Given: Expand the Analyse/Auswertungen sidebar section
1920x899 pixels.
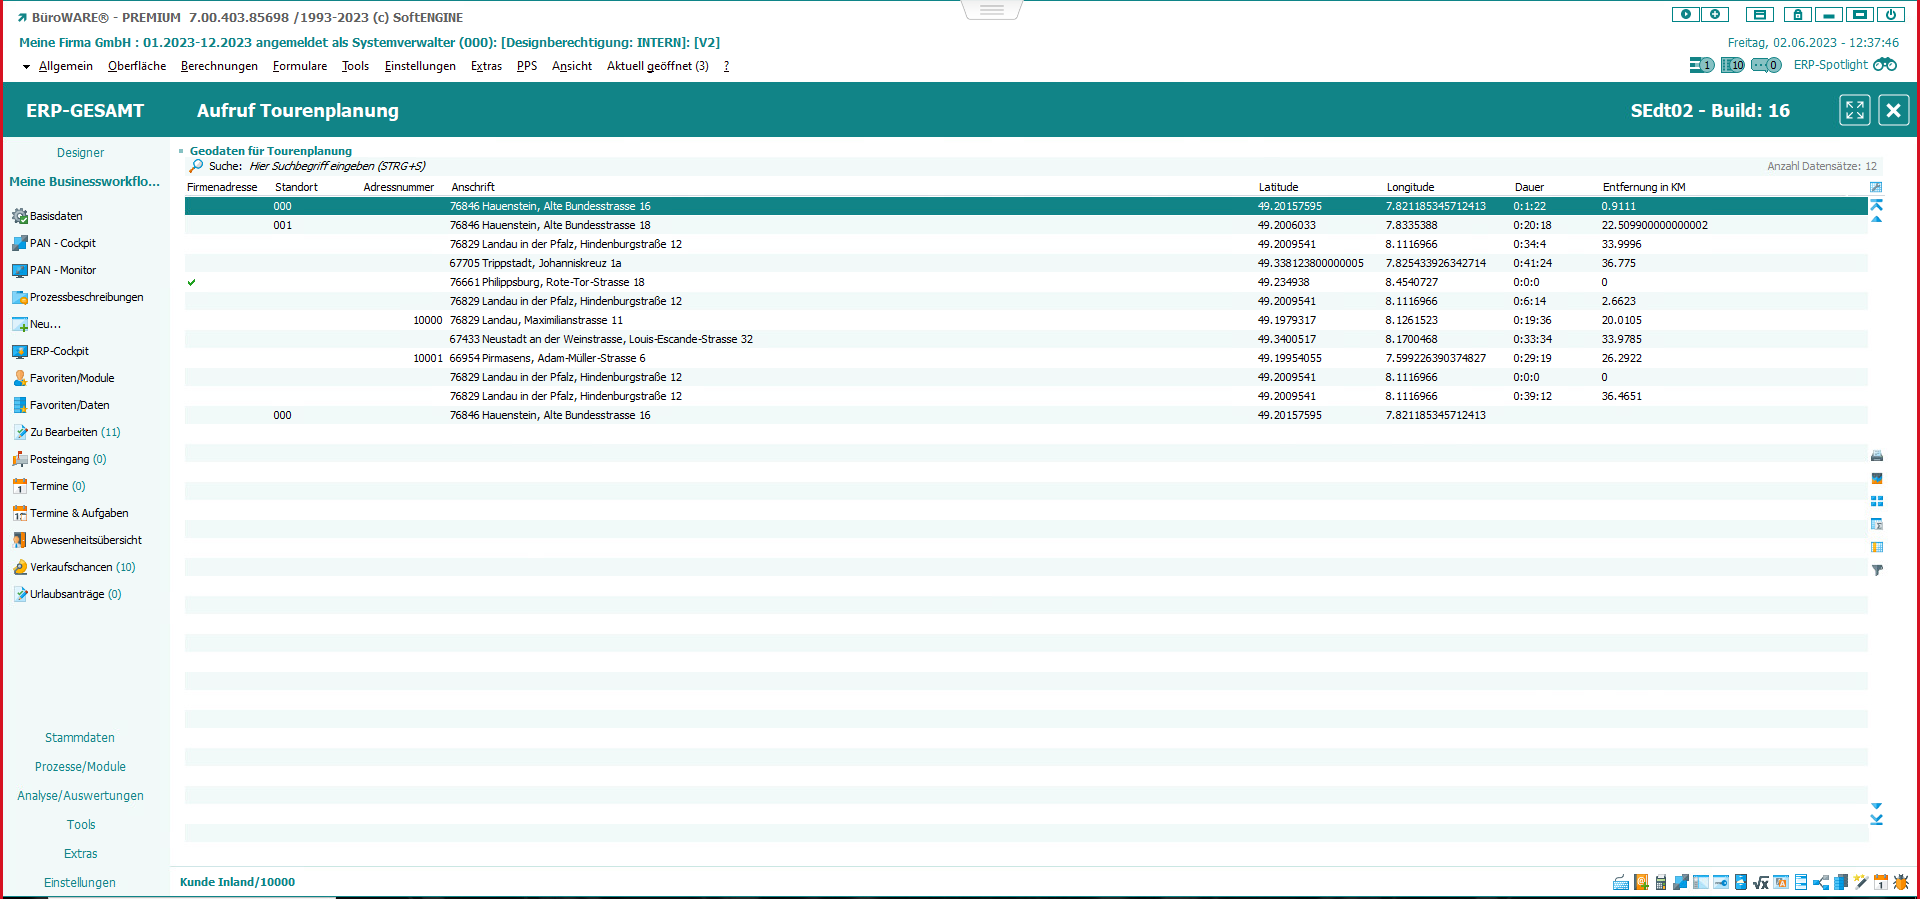Looking at the screenshot, I should (80, 796).
